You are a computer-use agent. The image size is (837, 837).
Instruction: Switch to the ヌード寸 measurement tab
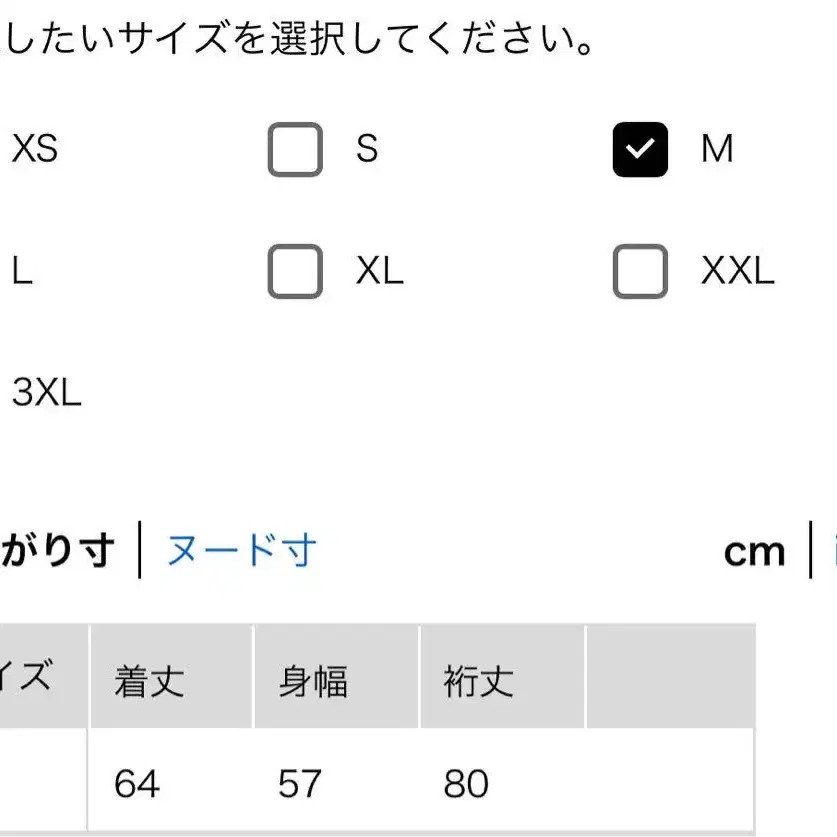tap(240, 549)
